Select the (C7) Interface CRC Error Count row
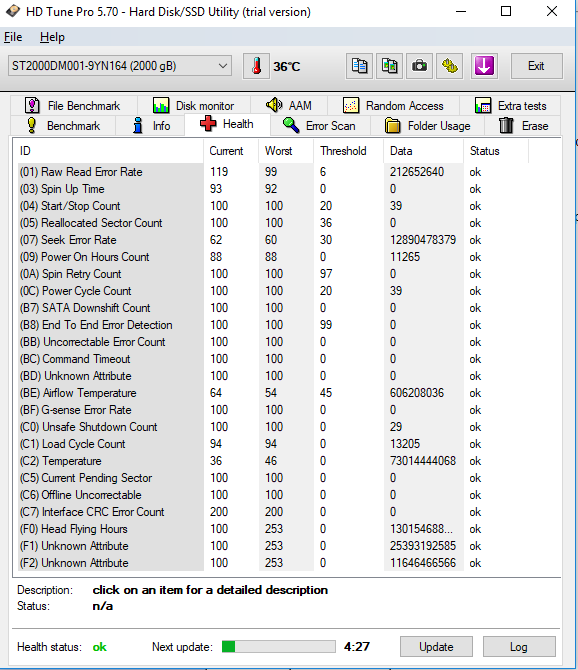Screen dimensions: 578x670 (x=273, y=512)
